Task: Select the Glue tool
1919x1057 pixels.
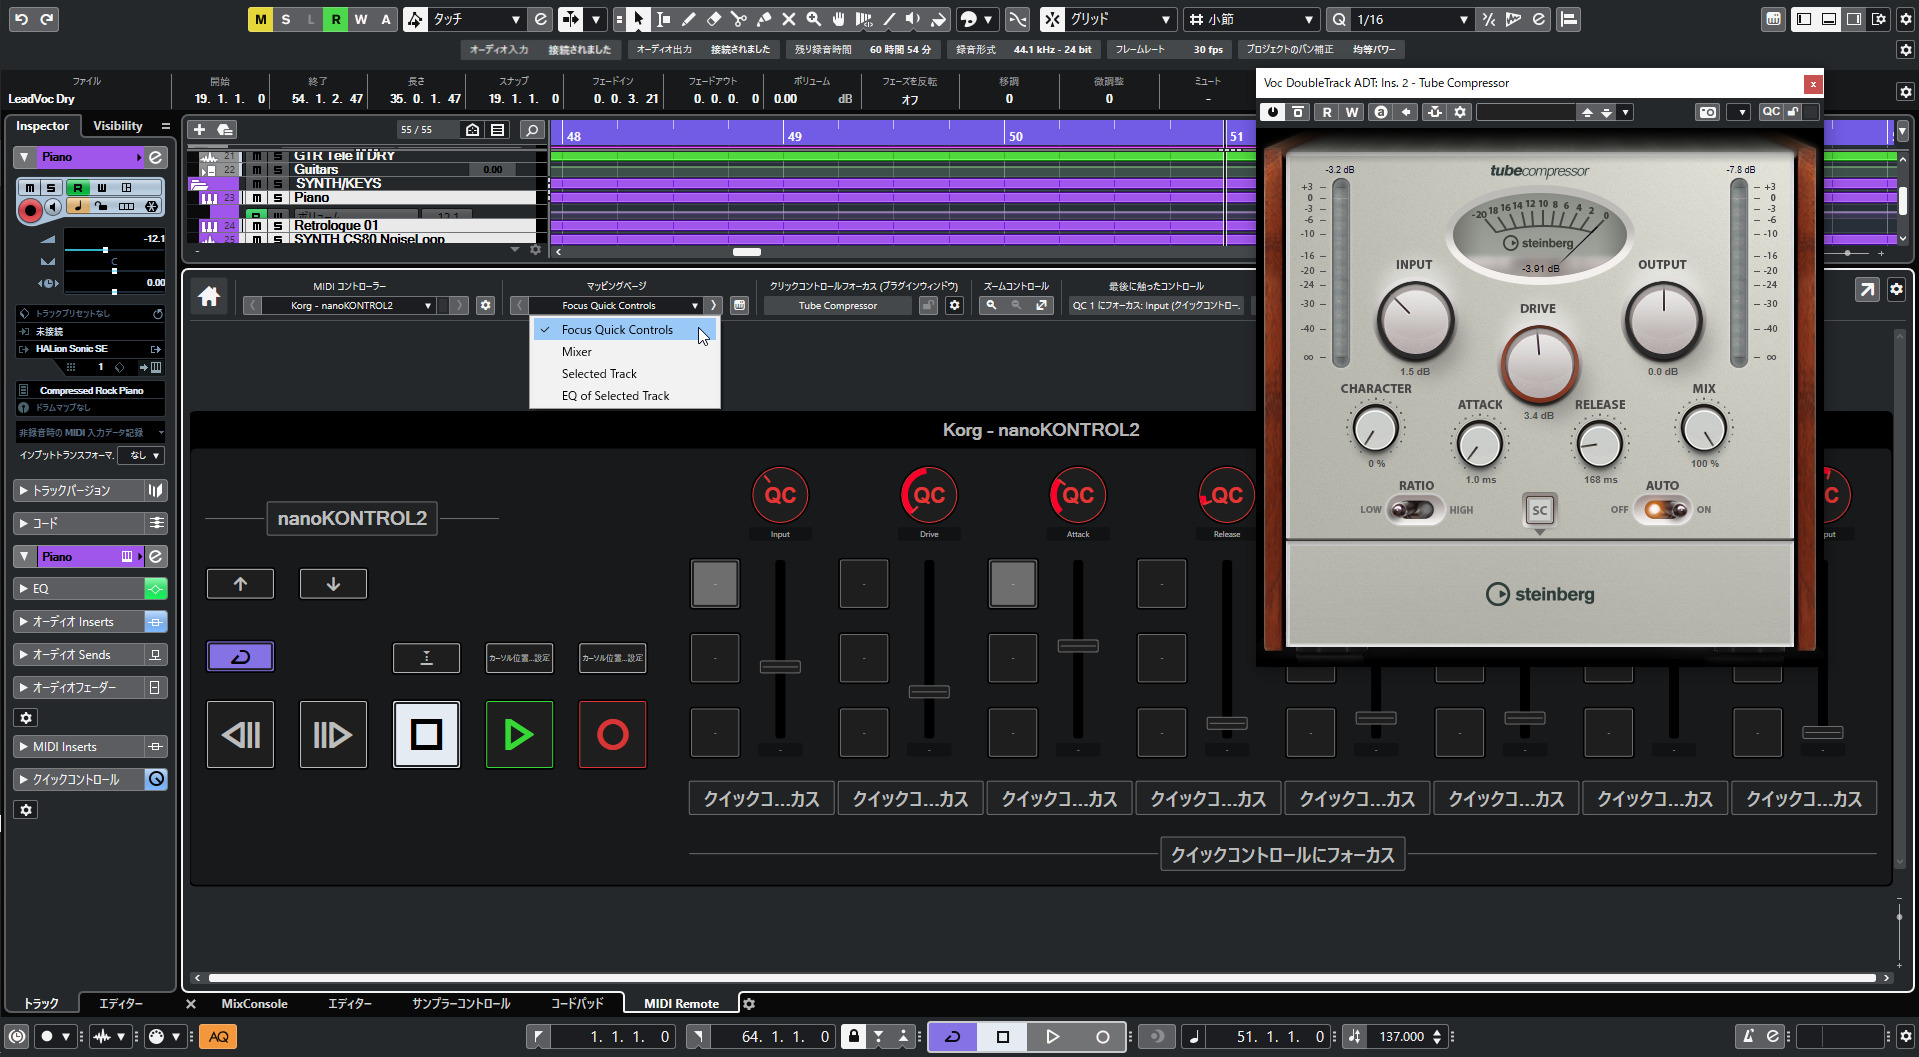Action: click(x=765, y=19)
